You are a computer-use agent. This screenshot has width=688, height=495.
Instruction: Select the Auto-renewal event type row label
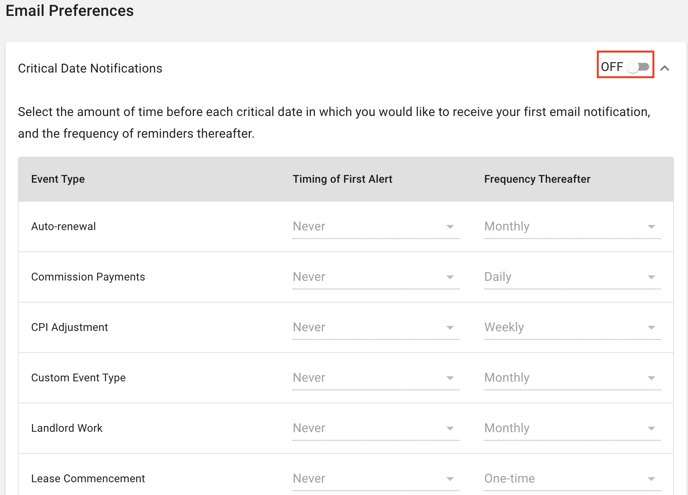tap(63, 226)
